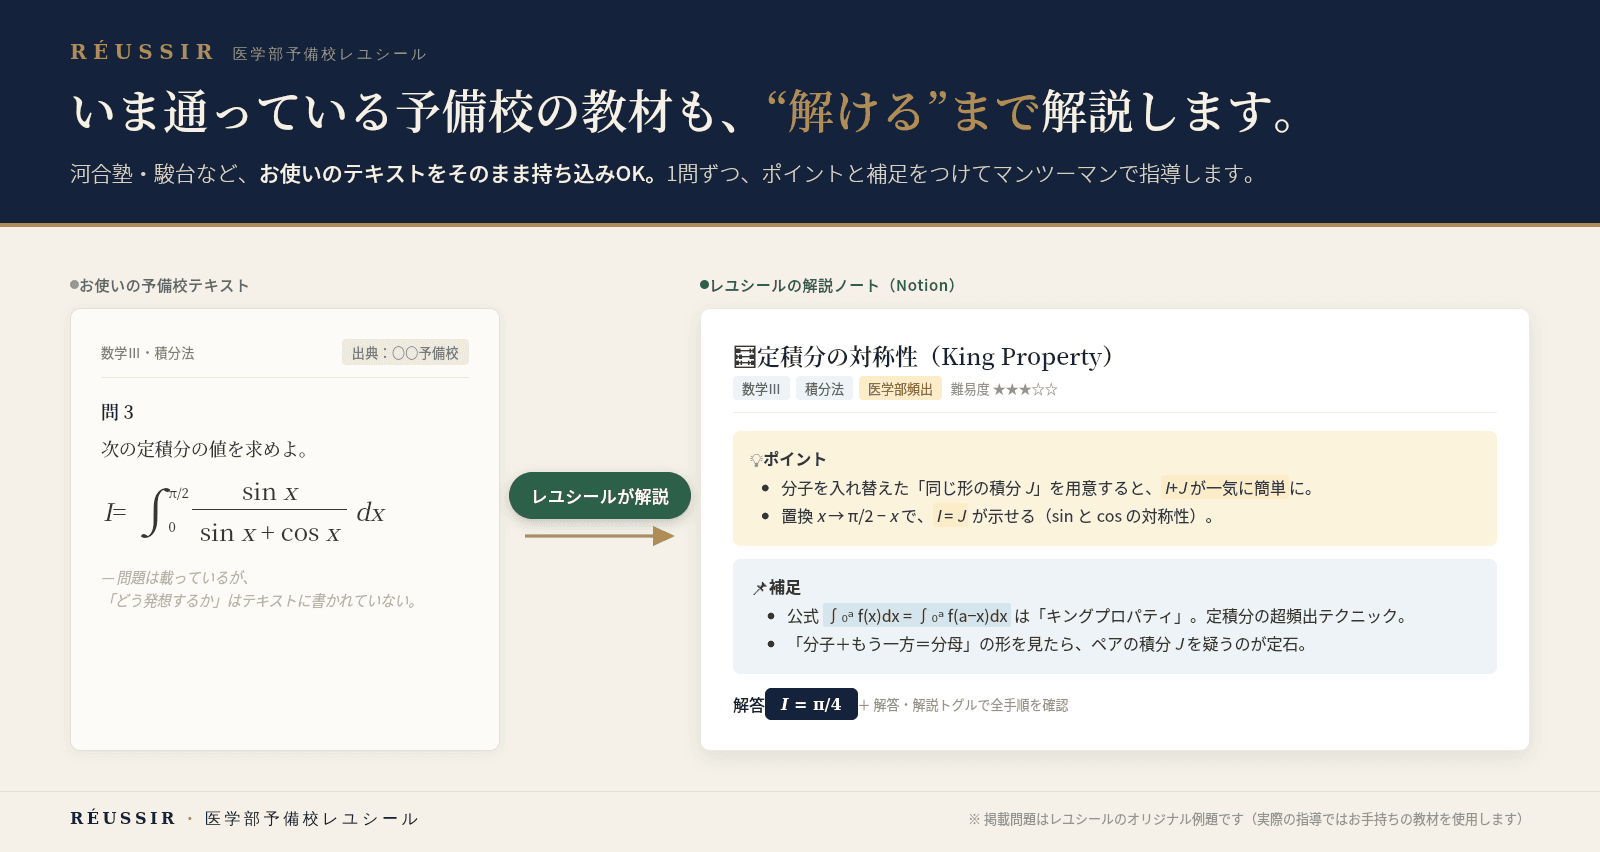Click the footer disclaimer ※掲載問題はレユシールのオリジナル例題です
The height and width of the screenshot is (852, 1600).
point(1246,819)
